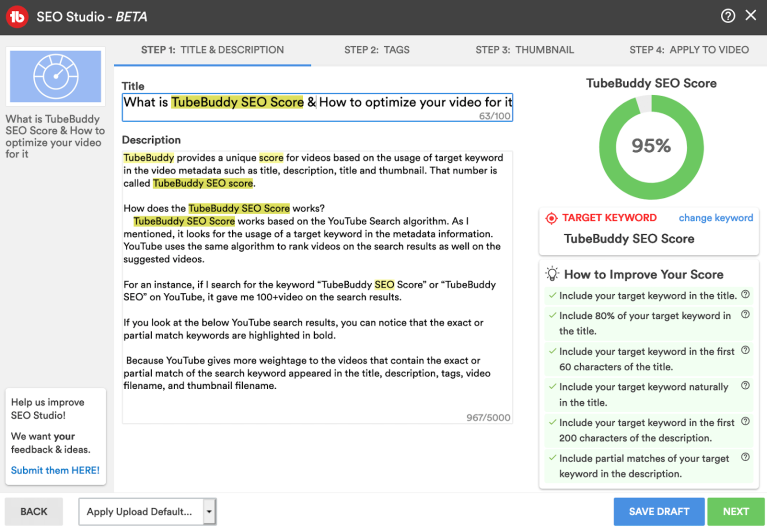Click the 'Help us improve SEO Studio!' text
The height and width of the screenshot is (530, 767).
click(x=47, y=409)
